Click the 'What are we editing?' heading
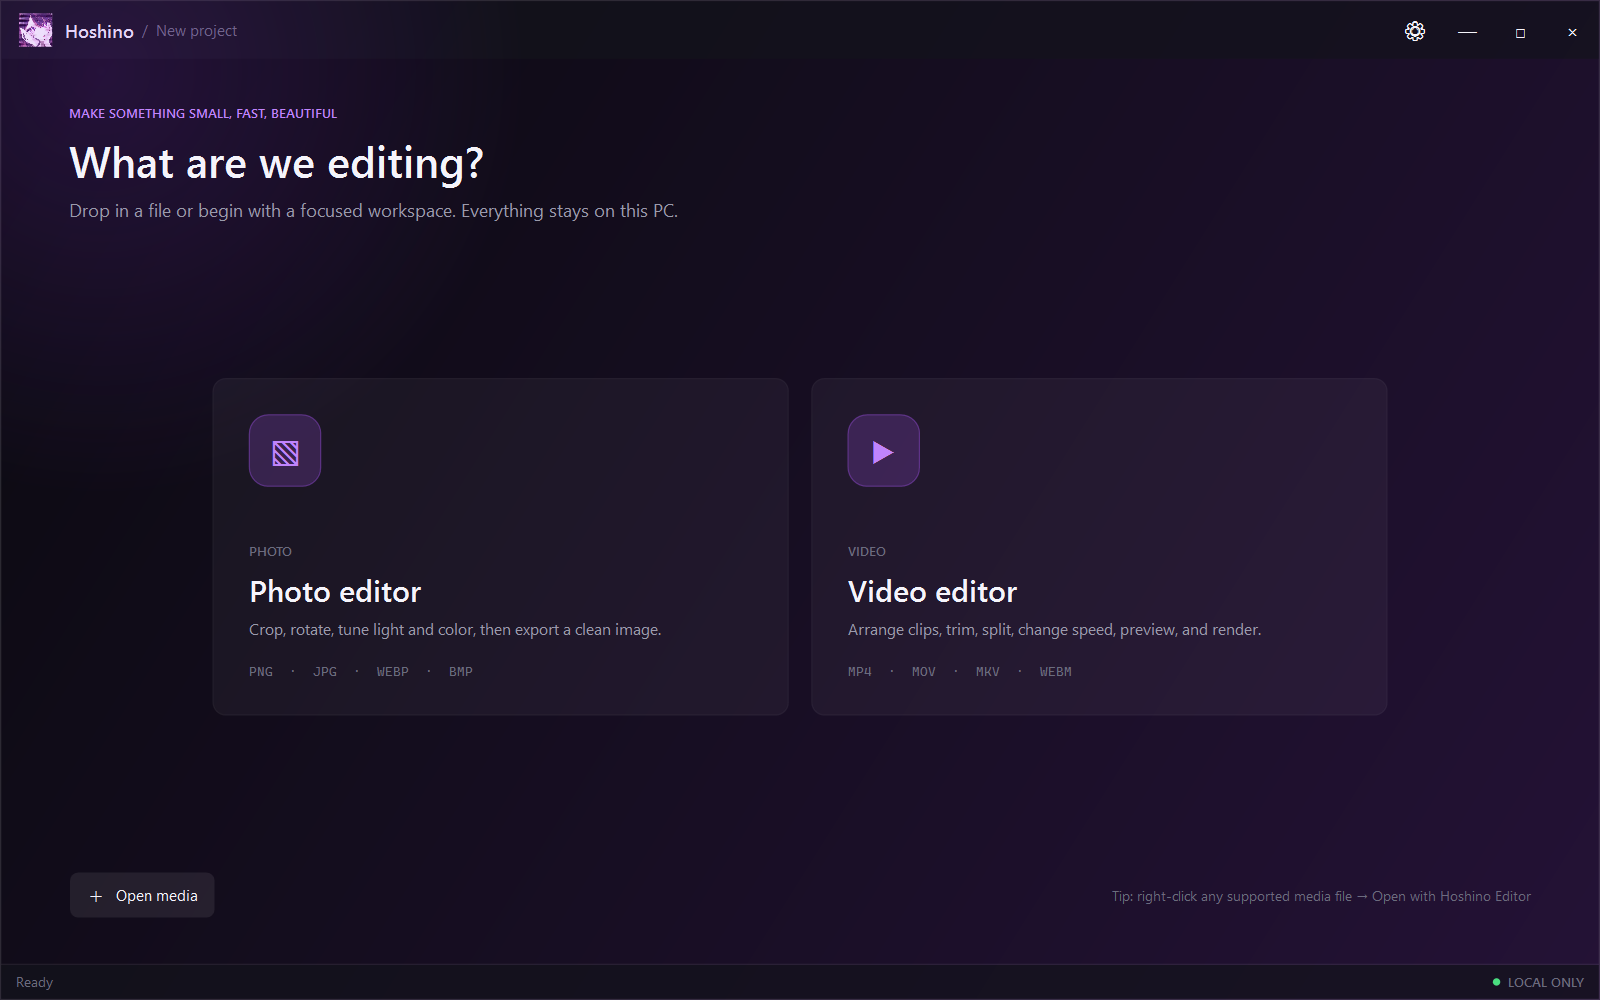The height and width of the screenshot is (1000, 1600). pyautogui.click(x=276, y=163)
